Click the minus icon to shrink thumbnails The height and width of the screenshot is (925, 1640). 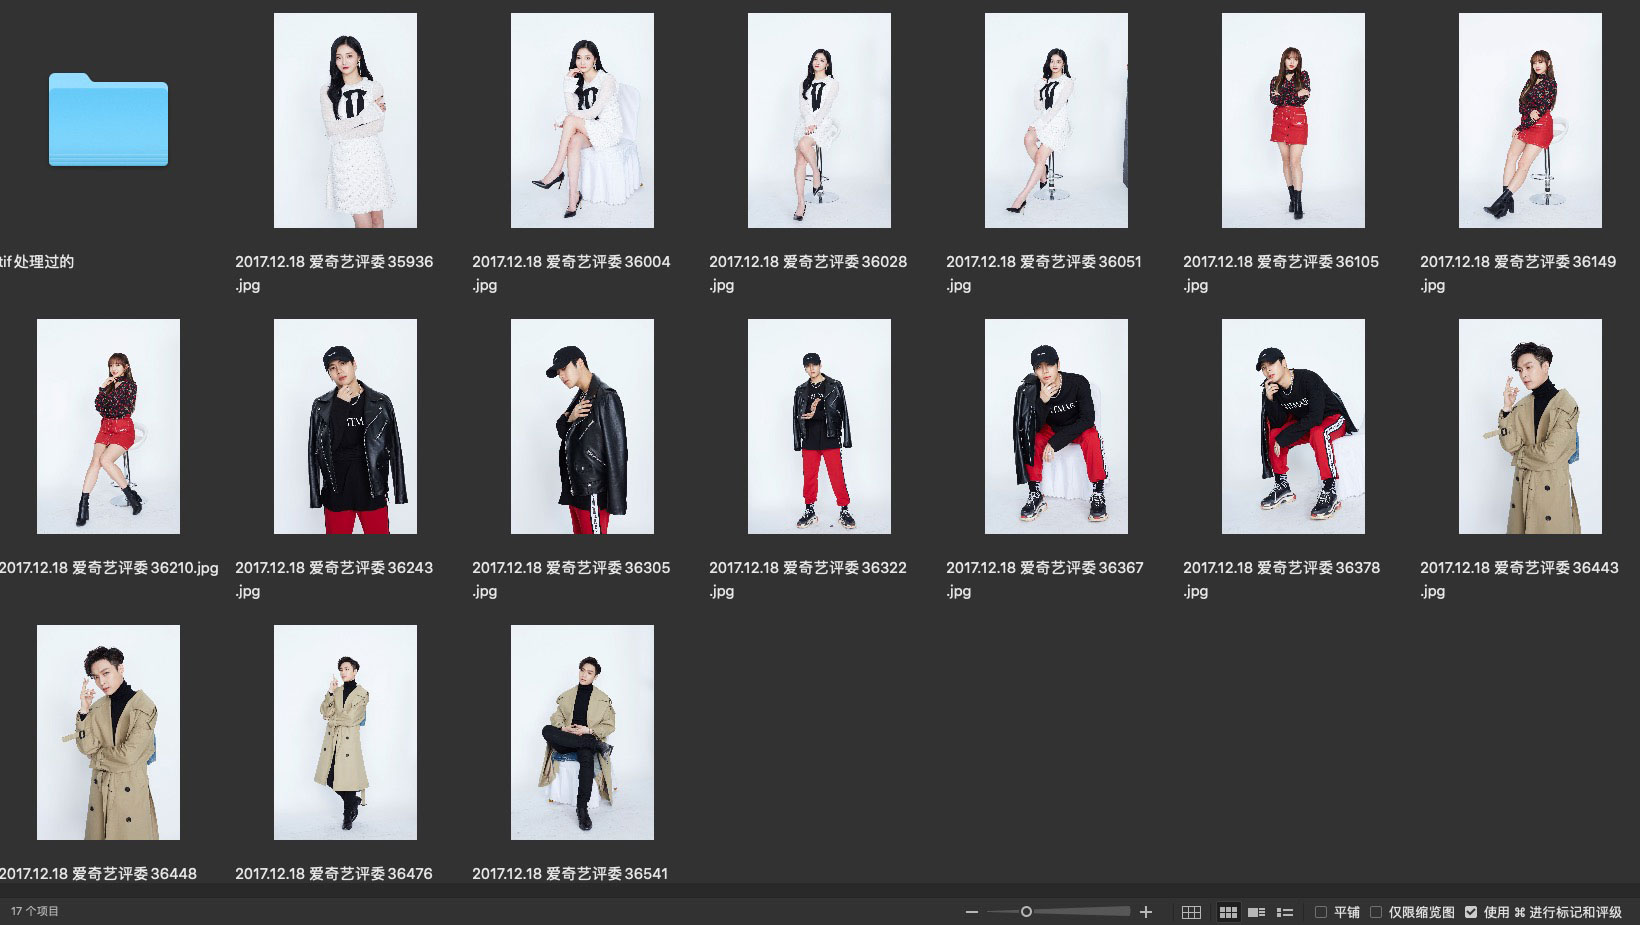pos(971,912)
